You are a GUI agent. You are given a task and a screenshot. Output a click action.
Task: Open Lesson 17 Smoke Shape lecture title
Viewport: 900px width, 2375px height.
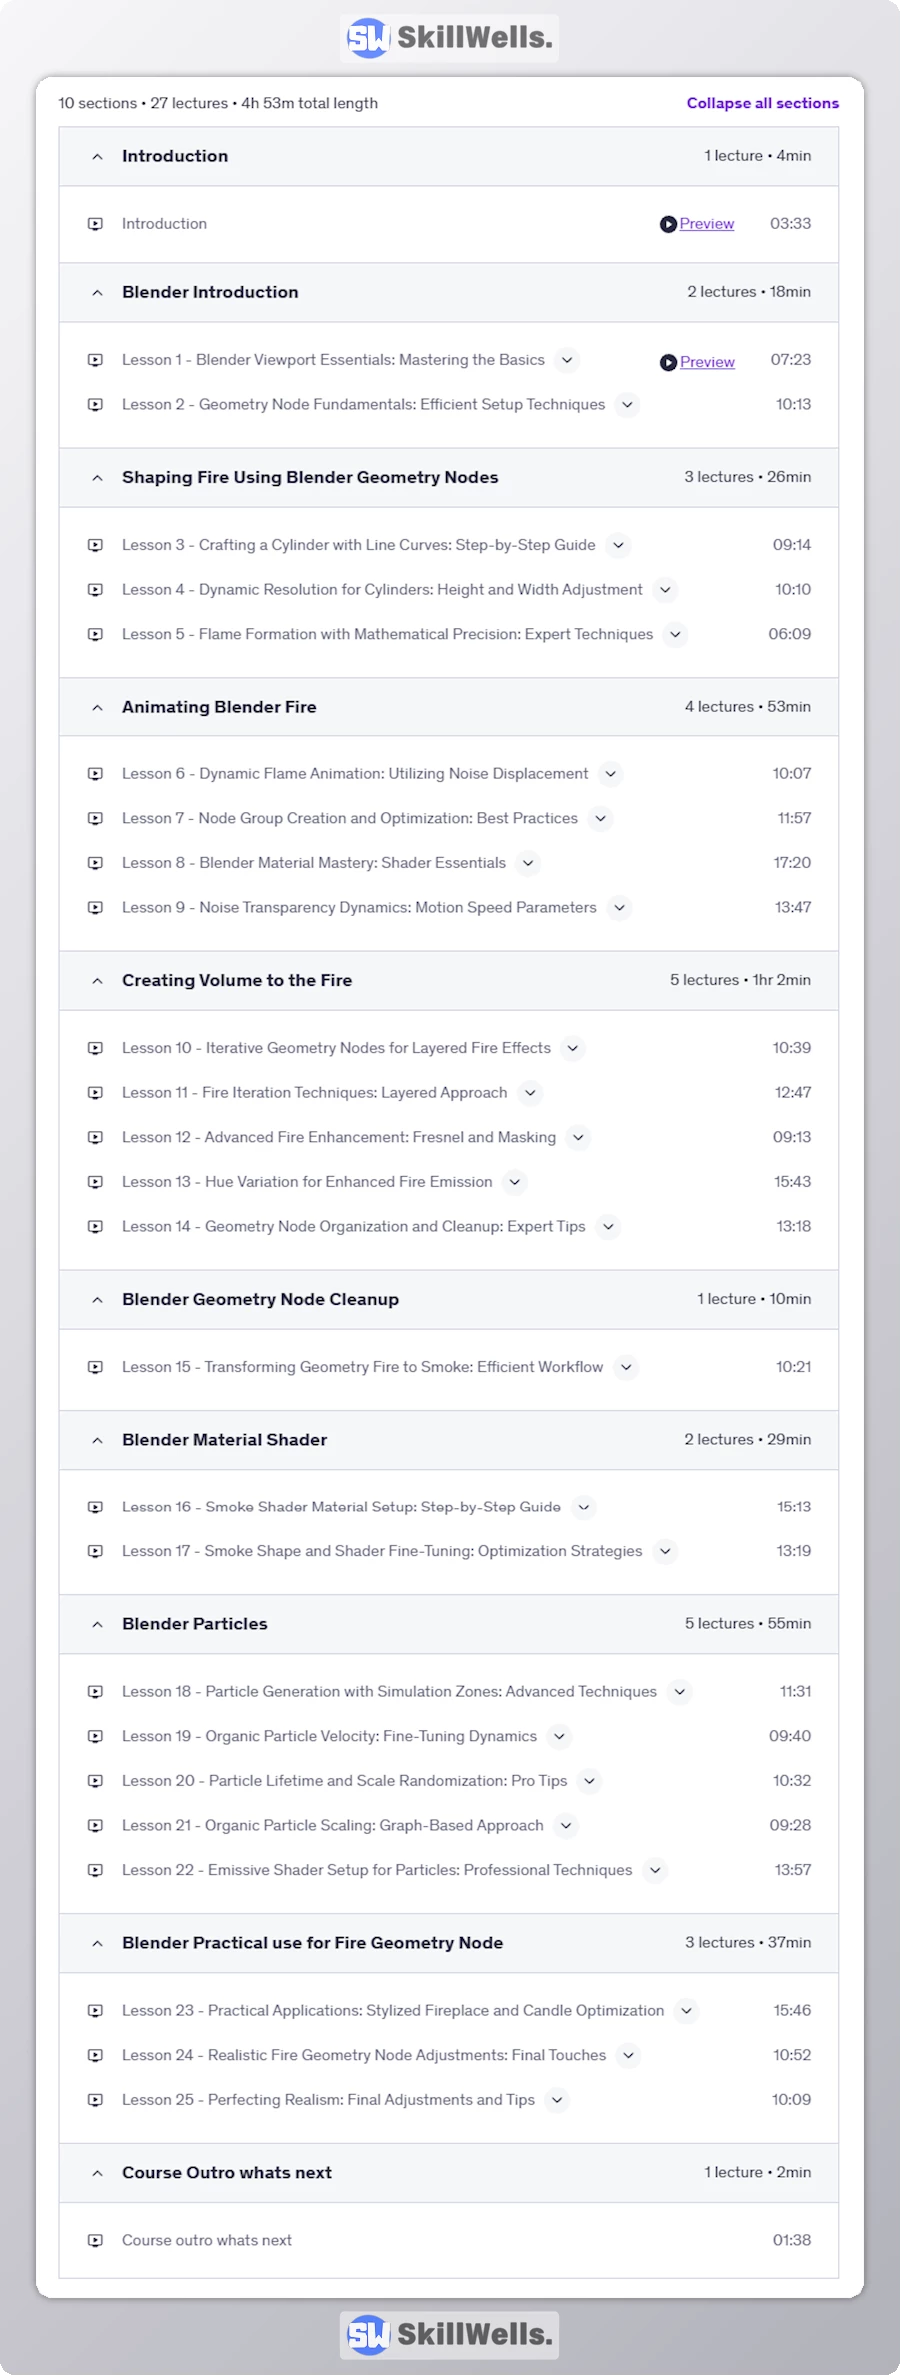point(382,1551)
